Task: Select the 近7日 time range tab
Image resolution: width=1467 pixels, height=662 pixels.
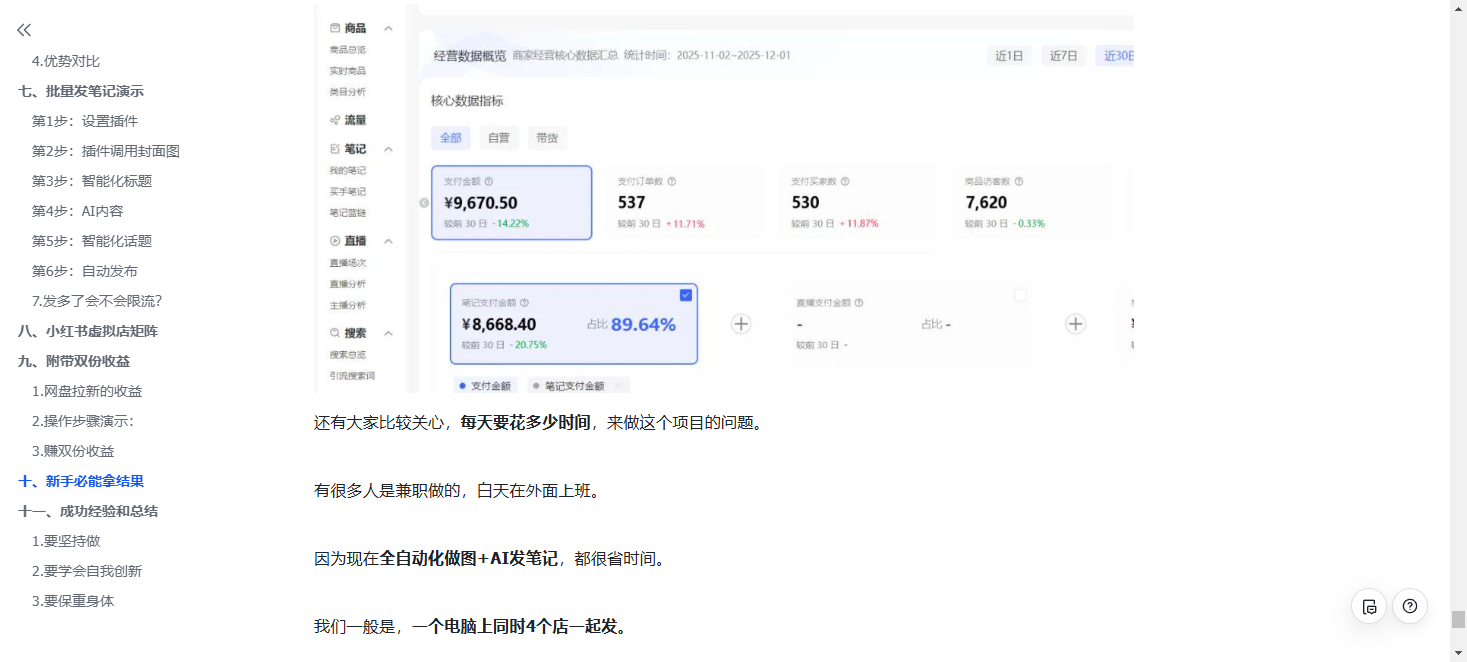Action: pyautogui.click(x=1063, y=56)
